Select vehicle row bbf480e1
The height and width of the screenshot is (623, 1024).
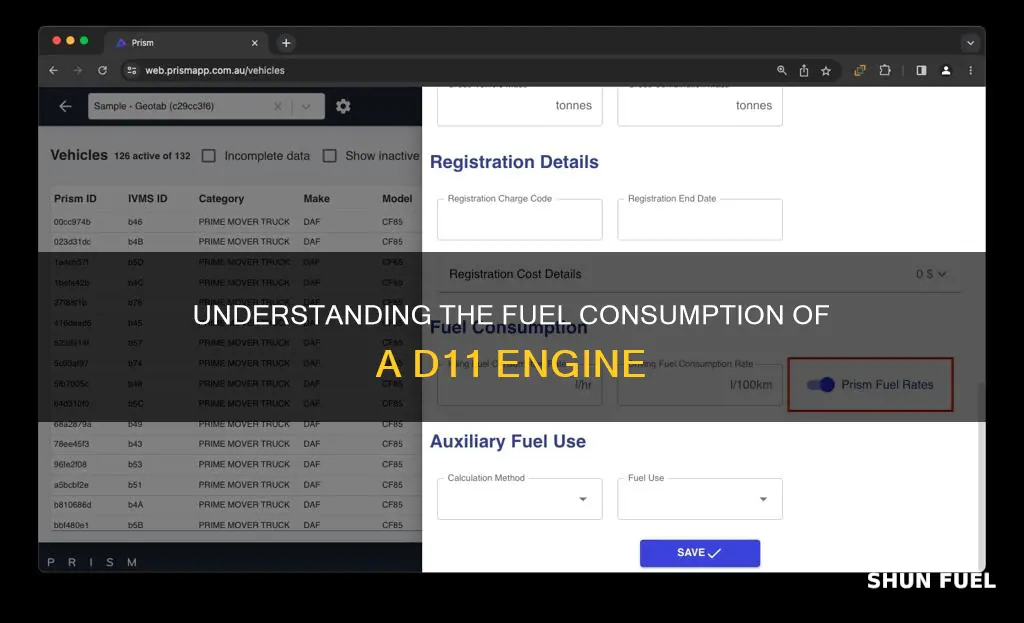[x=235, y=525]
